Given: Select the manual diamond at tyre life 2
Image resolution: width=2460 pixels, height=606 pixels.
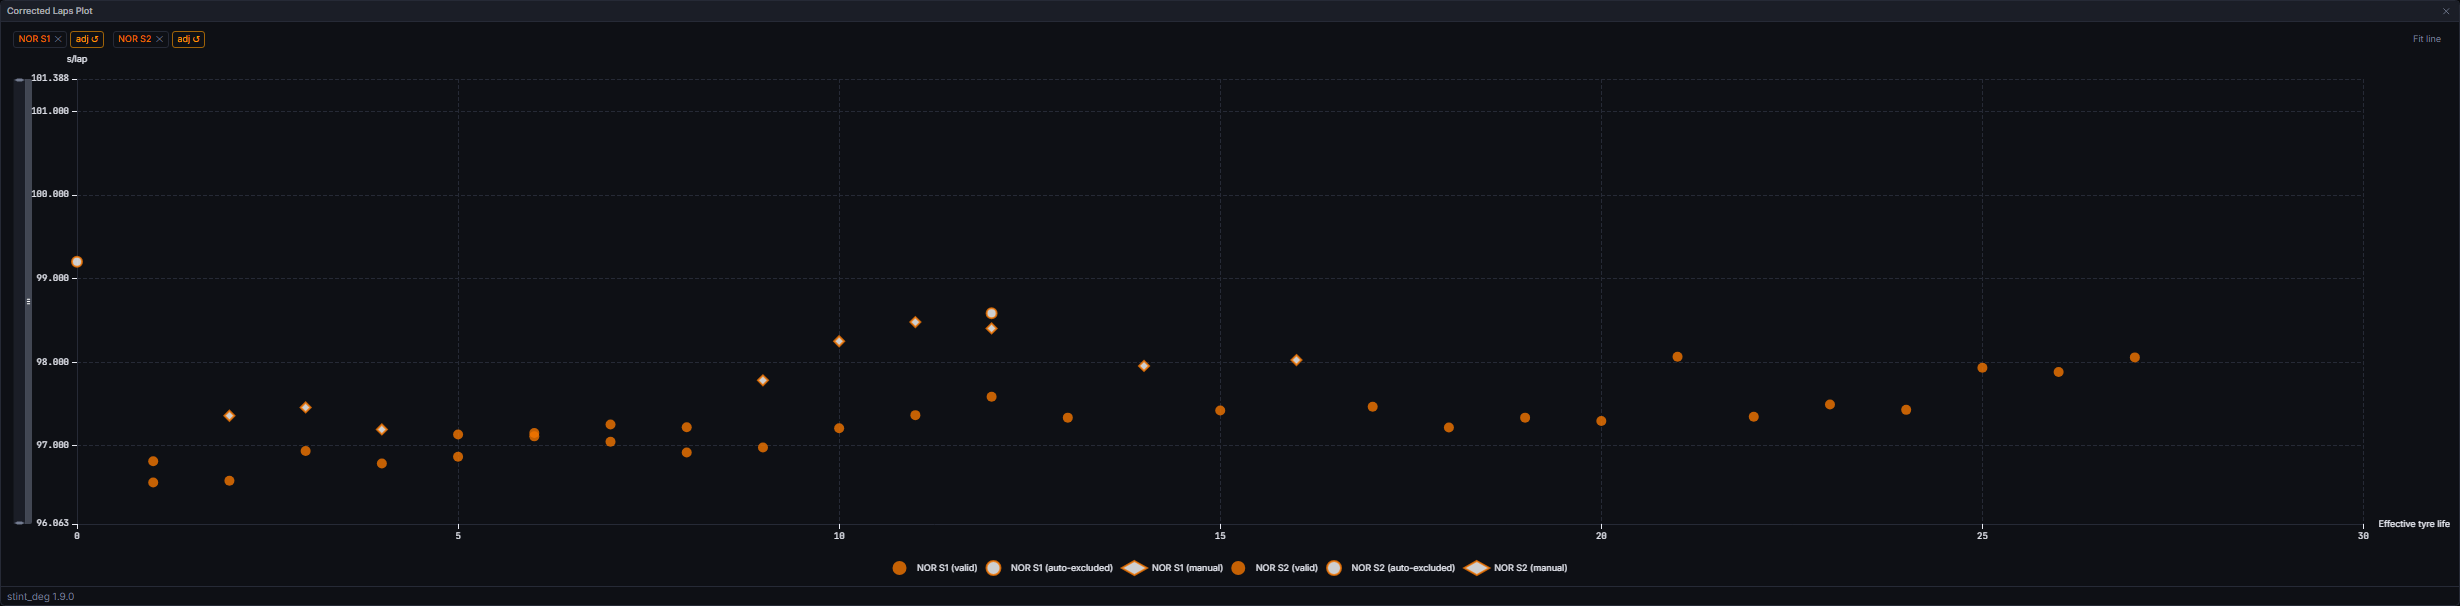Looking at the screenshot, I should coord(229,415).
